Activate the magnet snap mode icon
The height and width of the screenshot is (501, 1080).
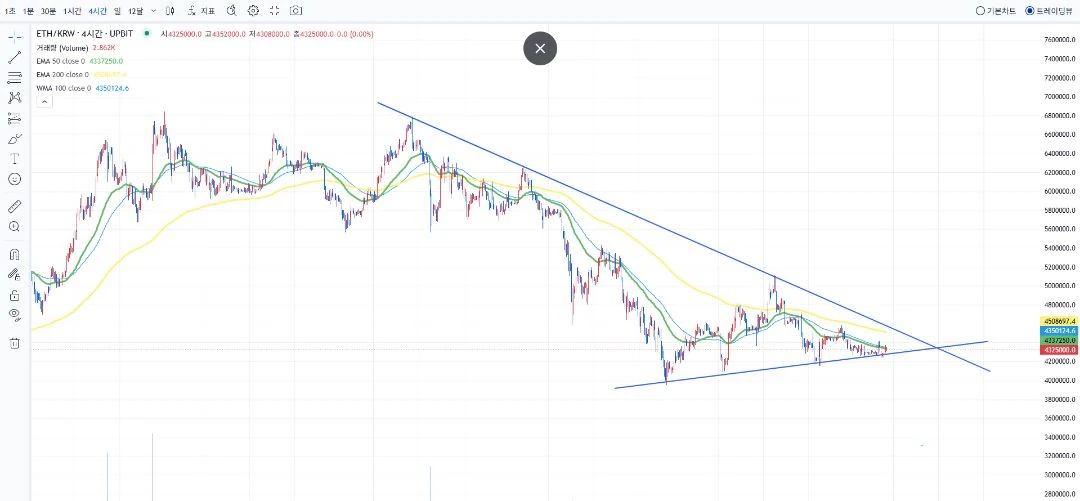coord(14,254)
